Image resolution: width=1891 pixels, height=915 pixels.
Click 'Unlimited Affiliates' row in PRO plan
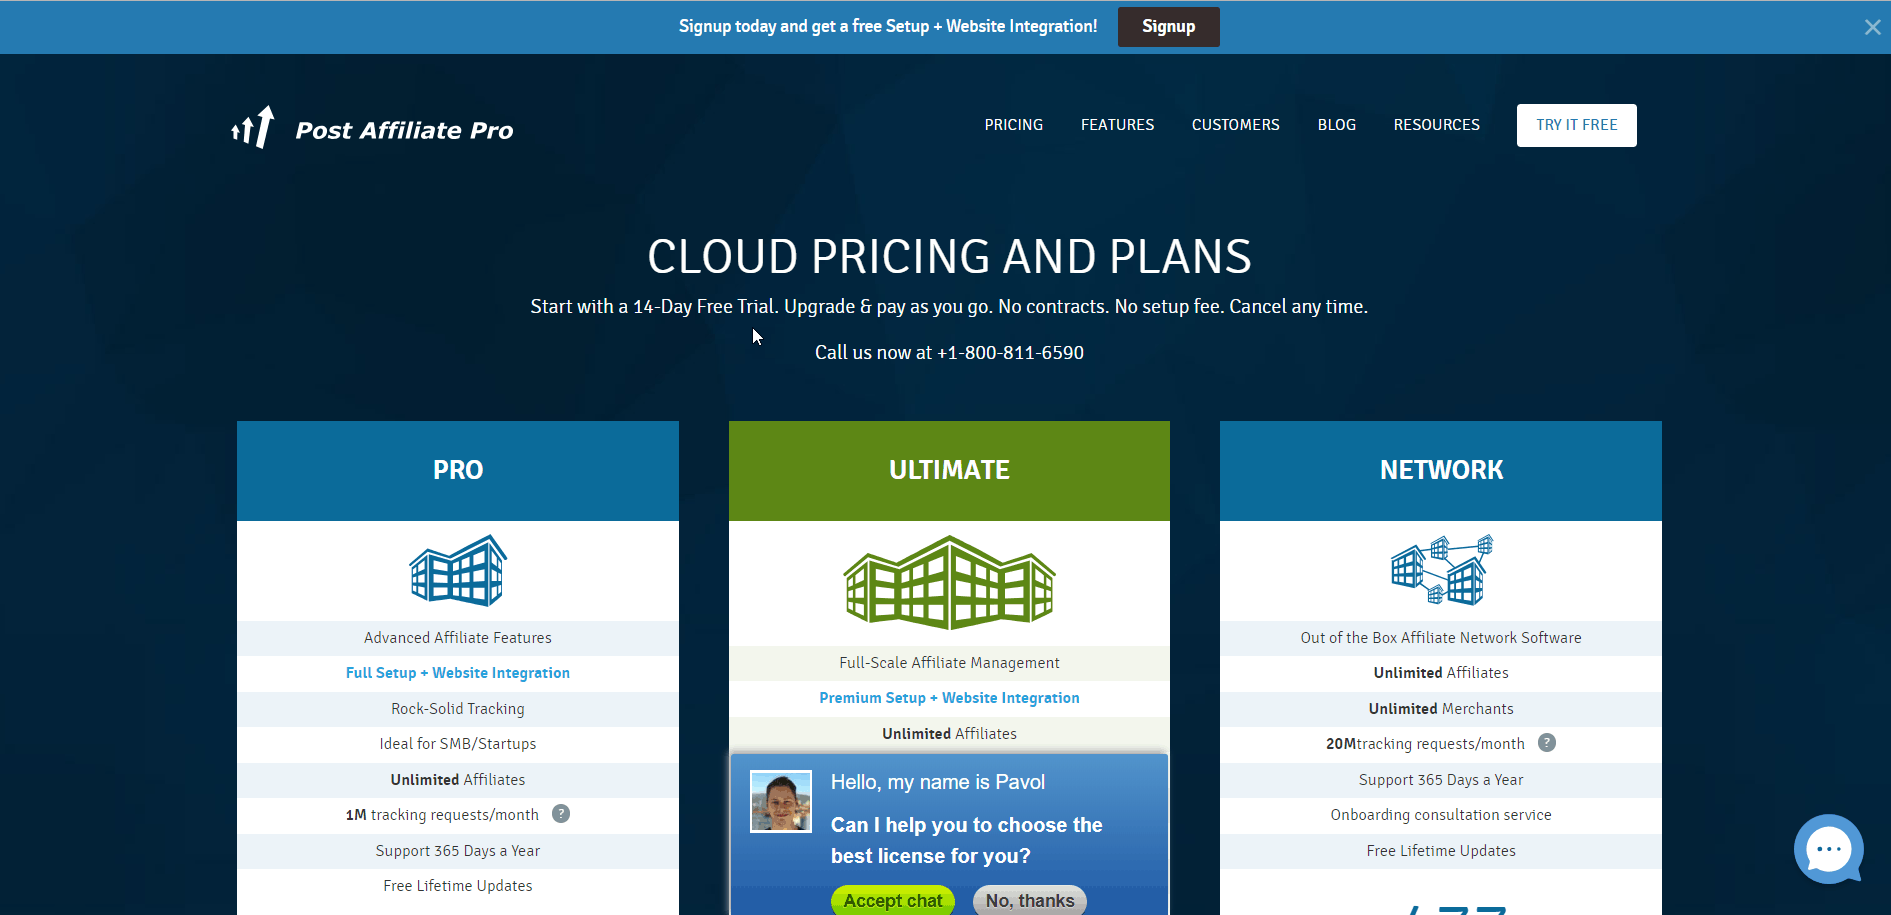458,780
